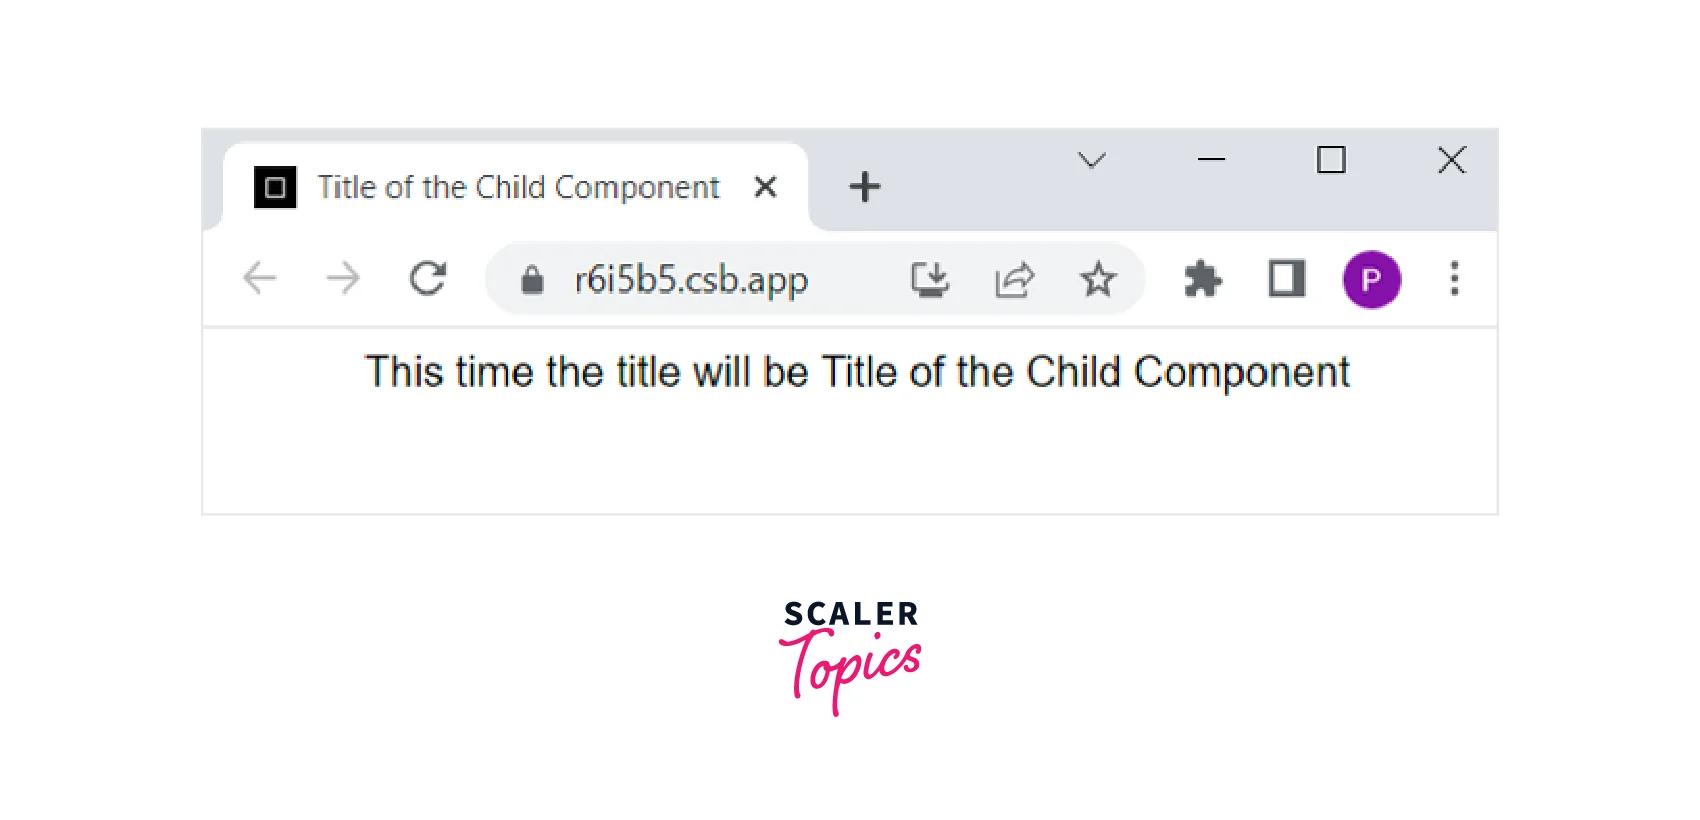
Task: Share this page via share icon
Action: (1014, 279)
